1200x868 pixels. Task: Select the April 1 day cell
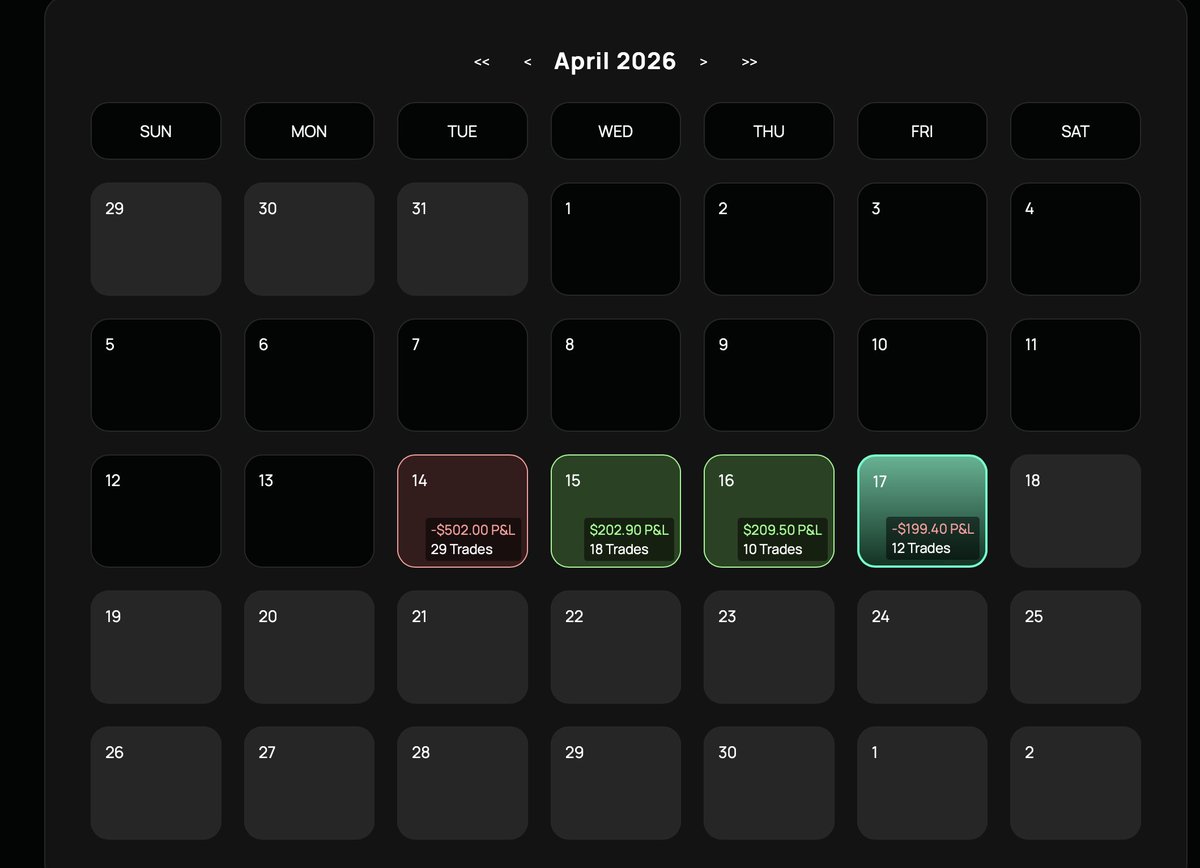(616, 239)
